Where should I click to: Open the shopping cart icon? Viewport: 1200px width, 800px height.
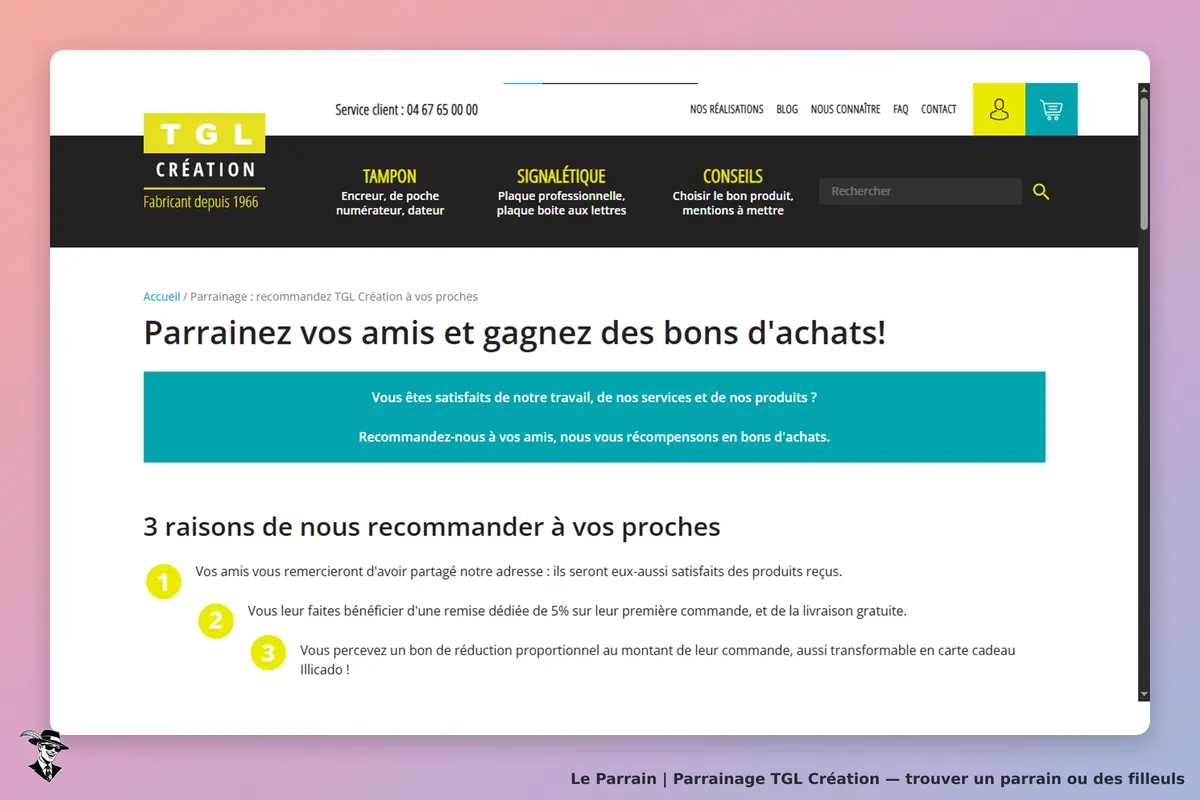[x=1051, y=109]
